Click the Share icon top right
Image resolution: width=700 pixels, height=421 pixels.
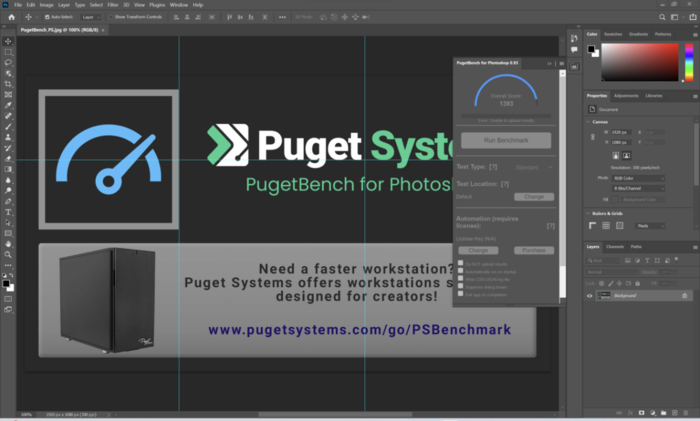tap(692, 17)
